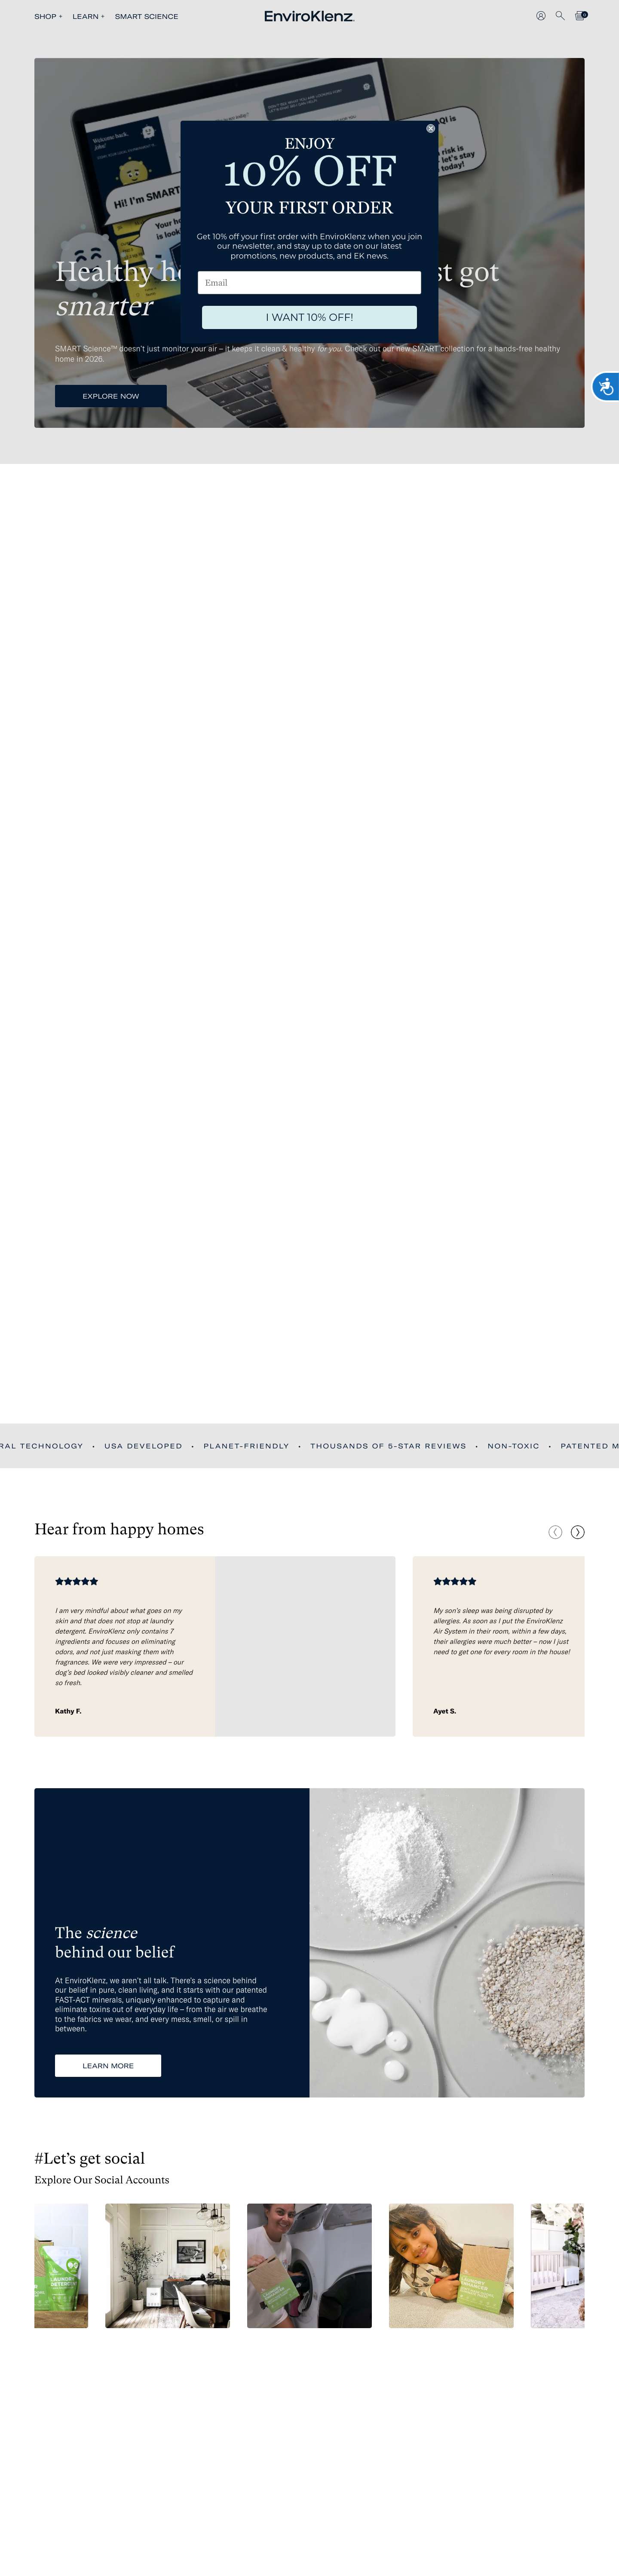Viewport: 619px width, 2576px height.
Task: Open Kathy F. five-star review card
Action: (215, 1646)
